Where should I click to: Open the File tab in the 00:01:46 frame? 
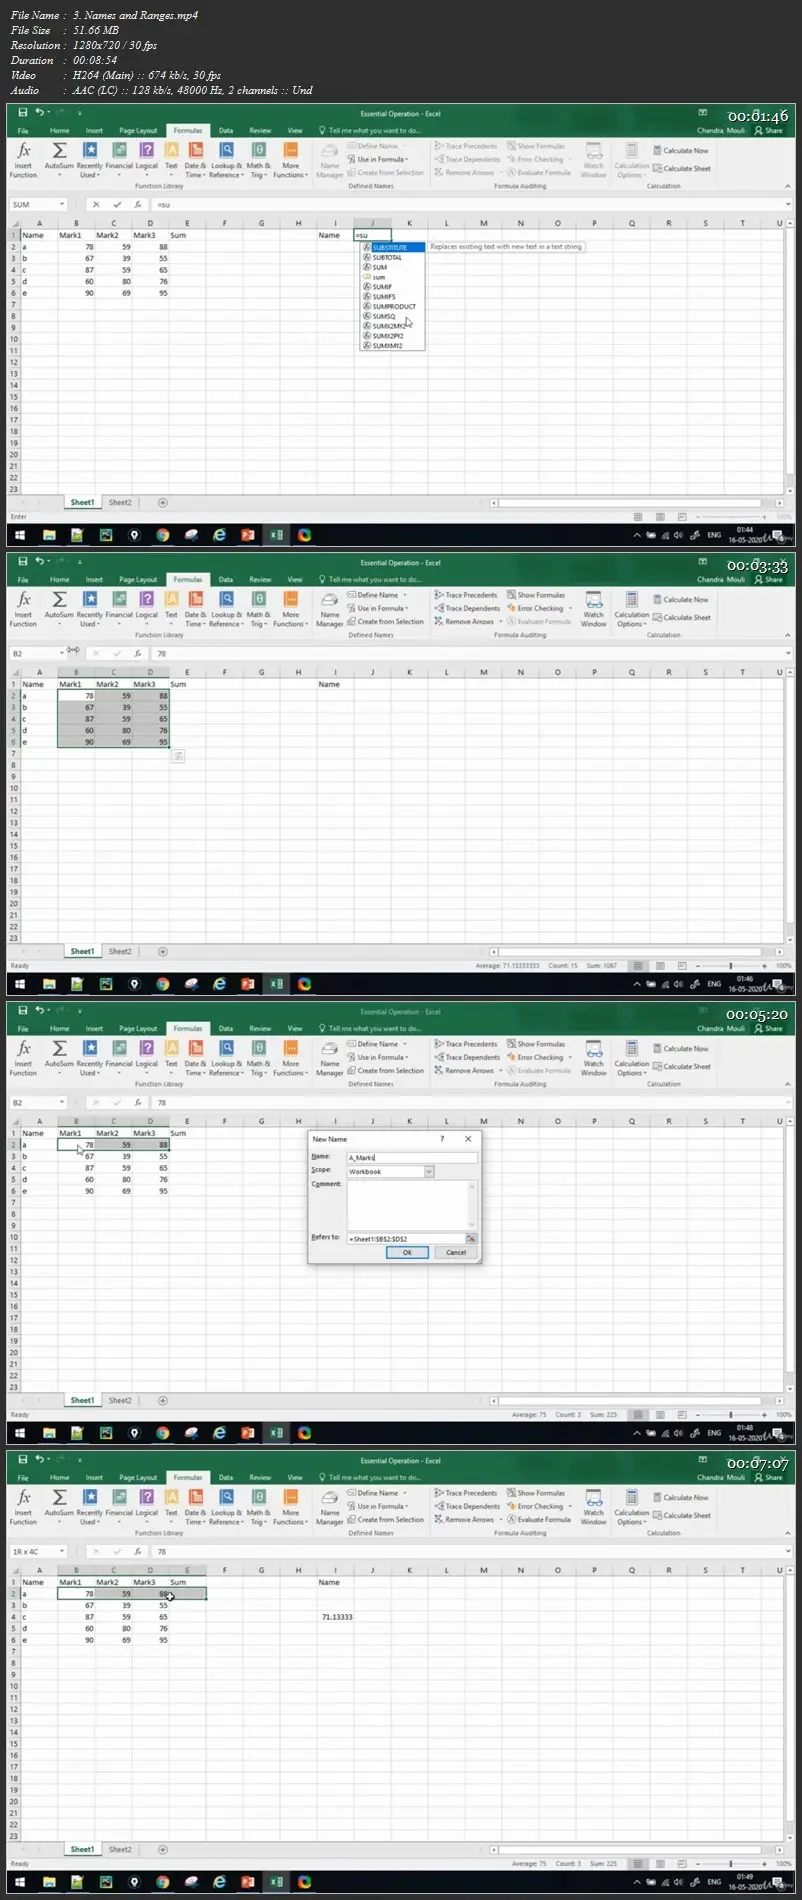23,131
